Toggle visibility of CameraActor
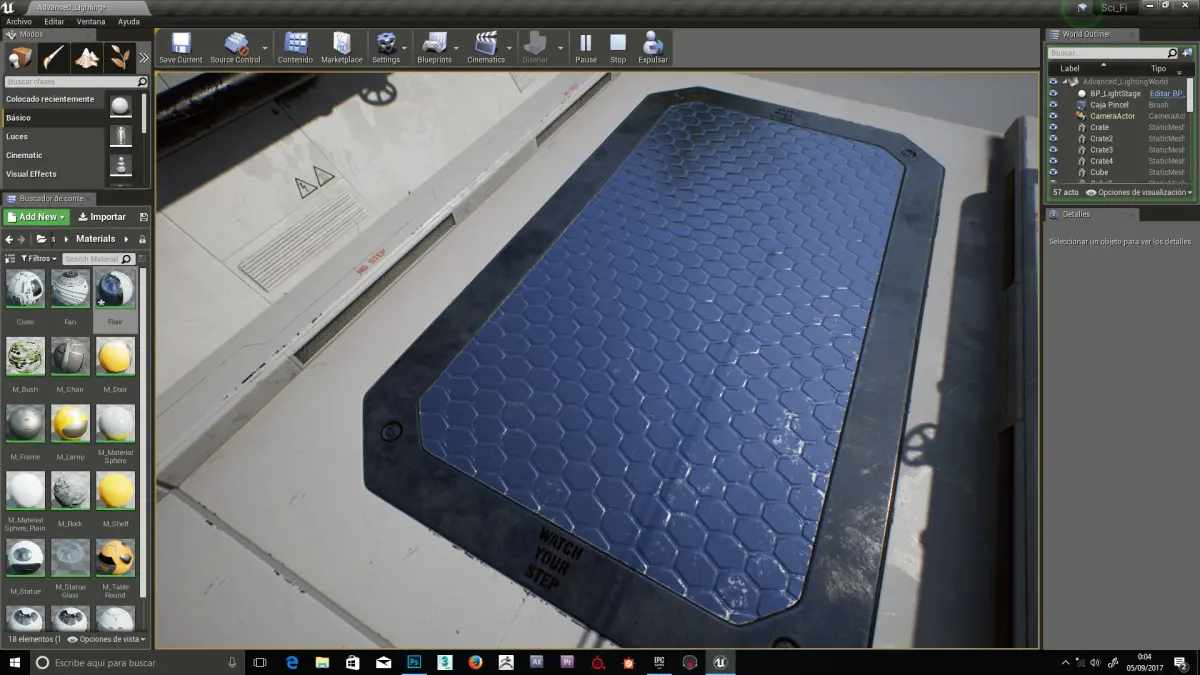1200x675 pixels. (1053, 116)
